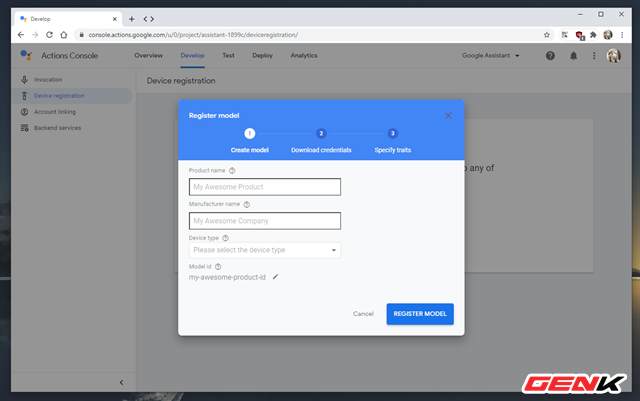Click the code brackets icon beside new tab

tap(149, 19)
